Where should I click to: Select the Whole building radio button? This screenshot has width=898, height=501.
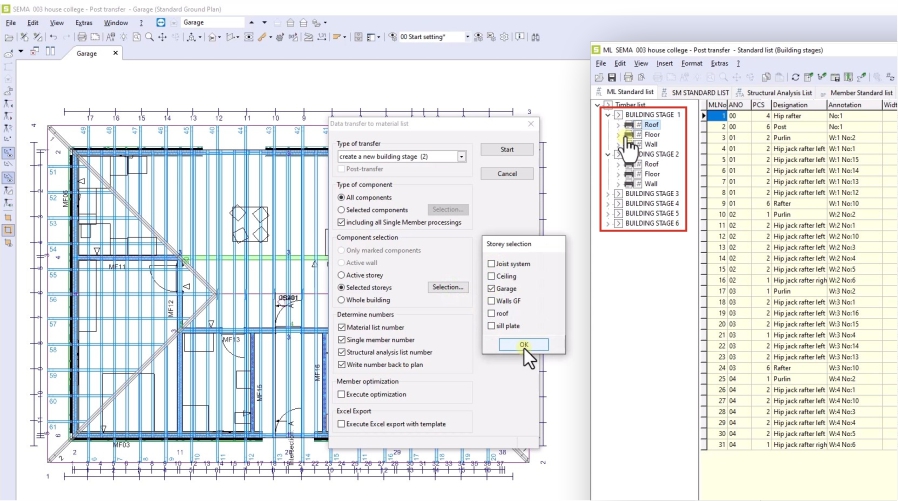(x=342, y=300)
